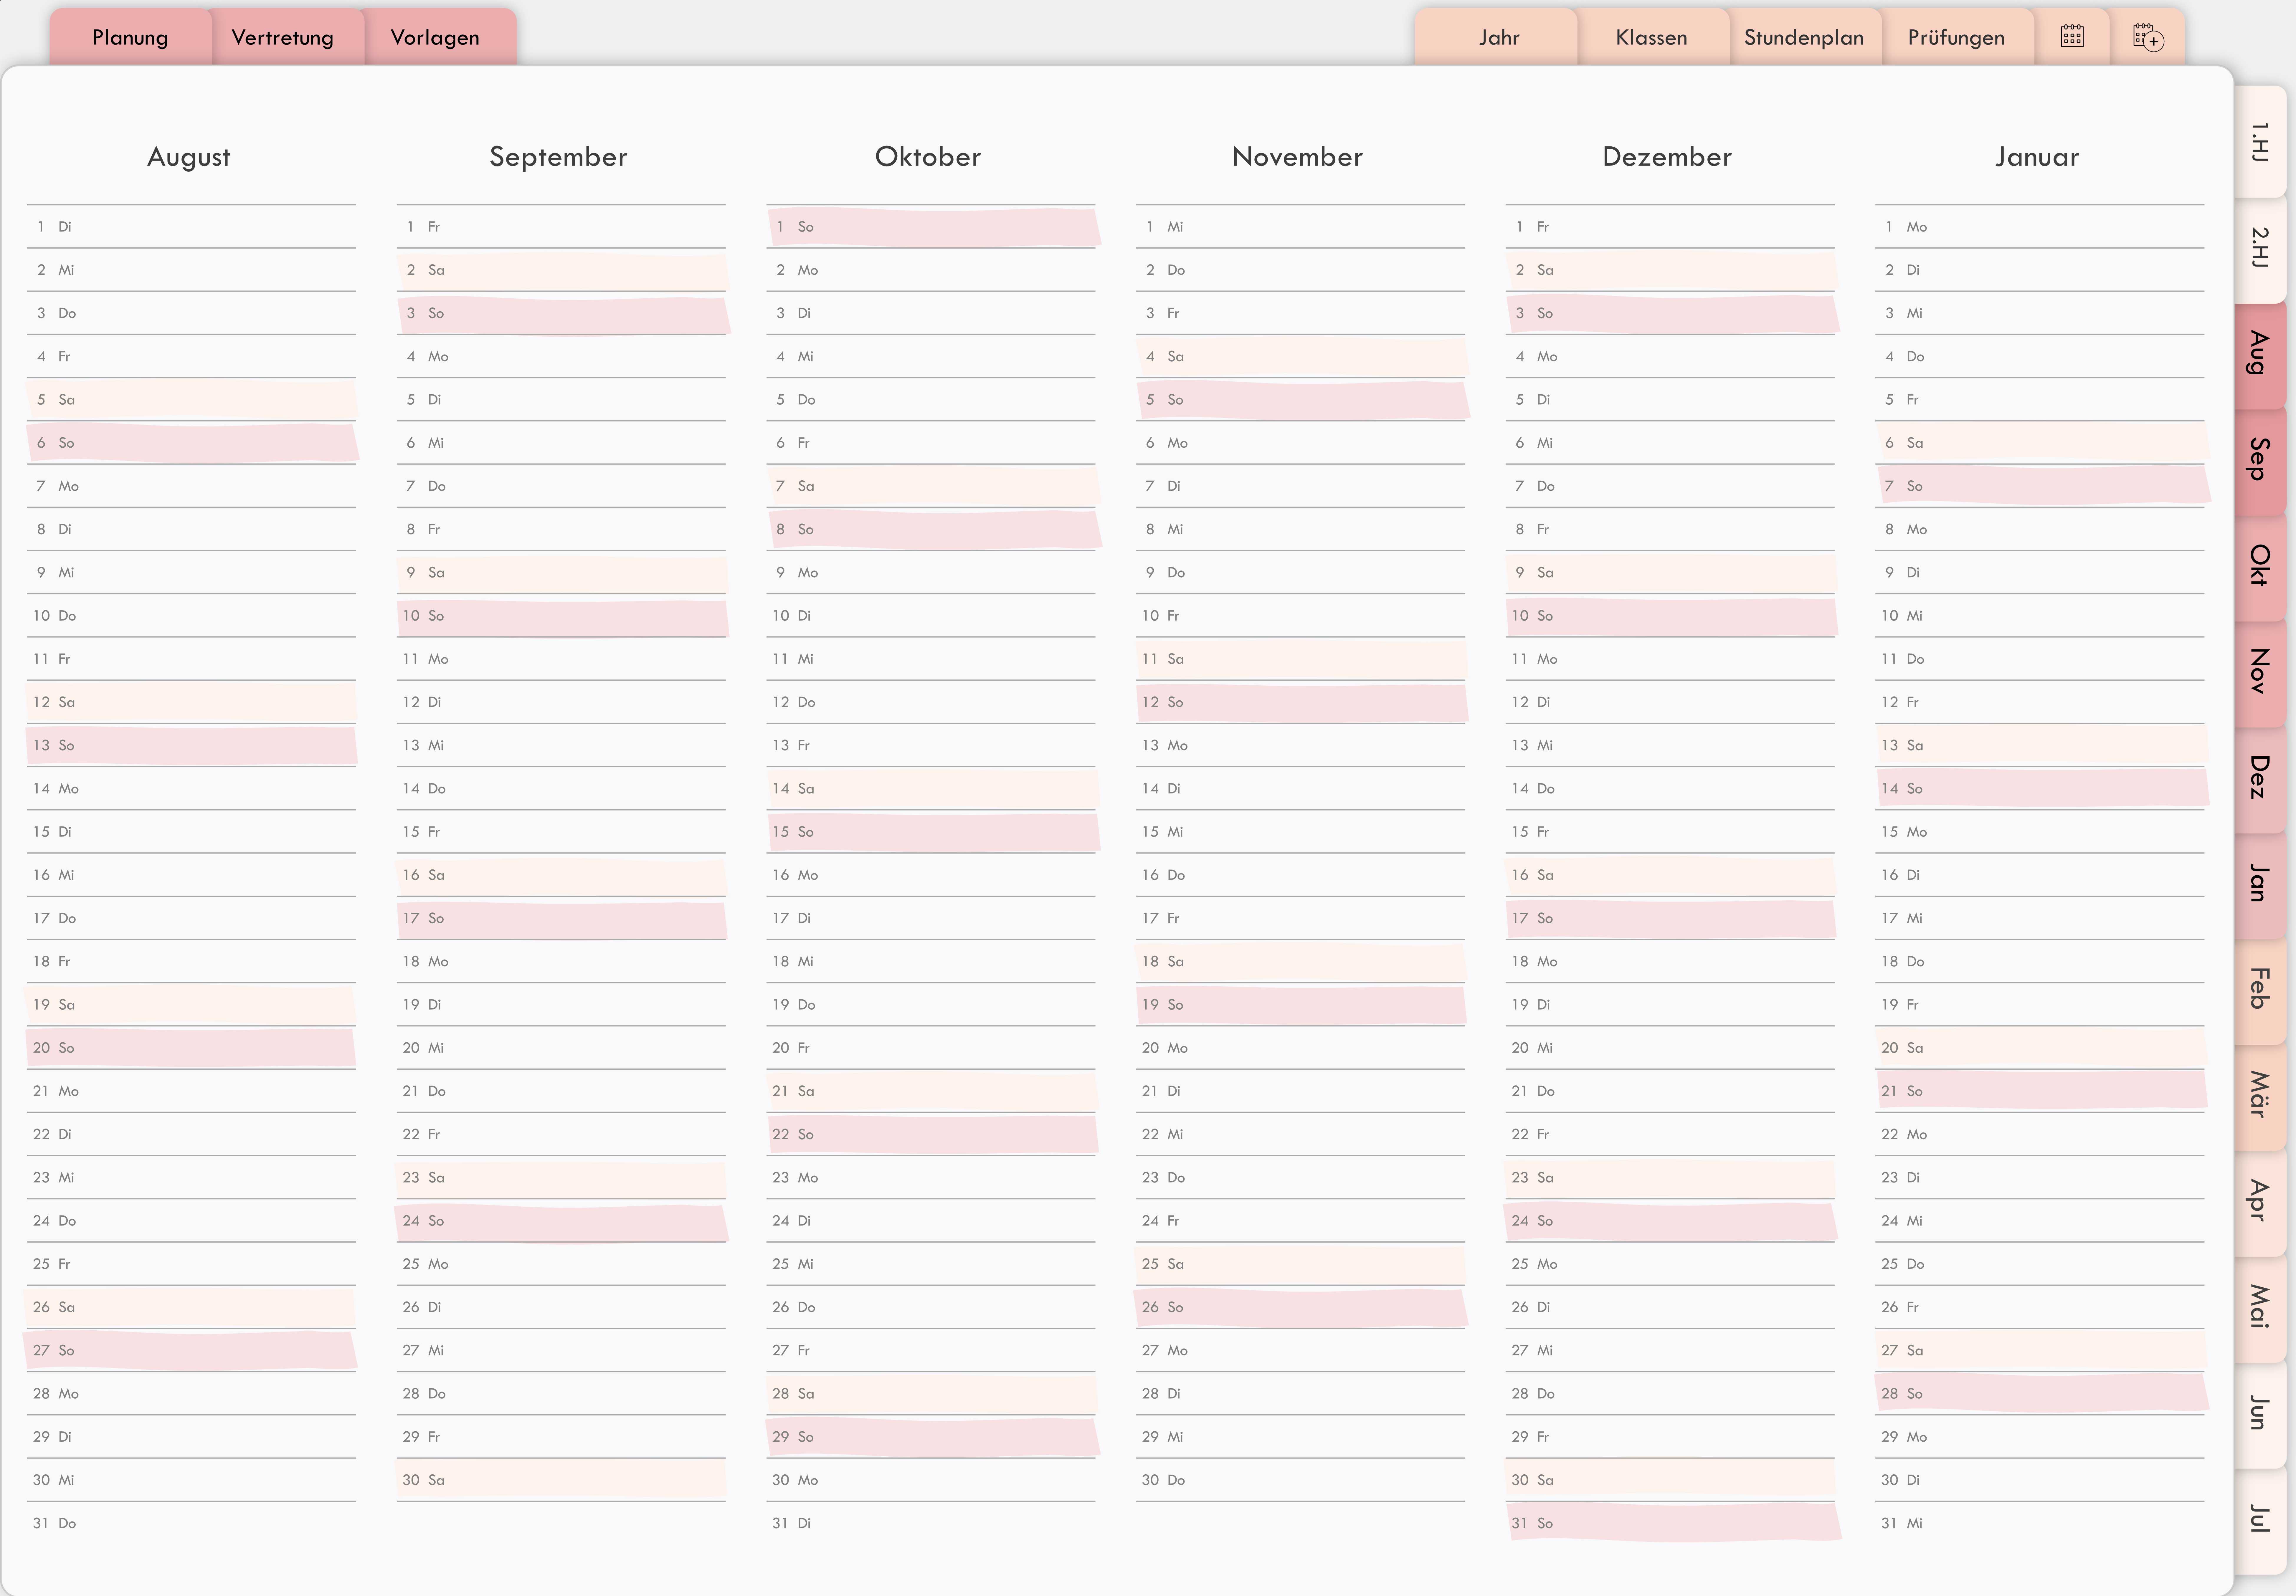Select the September '1 Fr' row

click(561, 227)
